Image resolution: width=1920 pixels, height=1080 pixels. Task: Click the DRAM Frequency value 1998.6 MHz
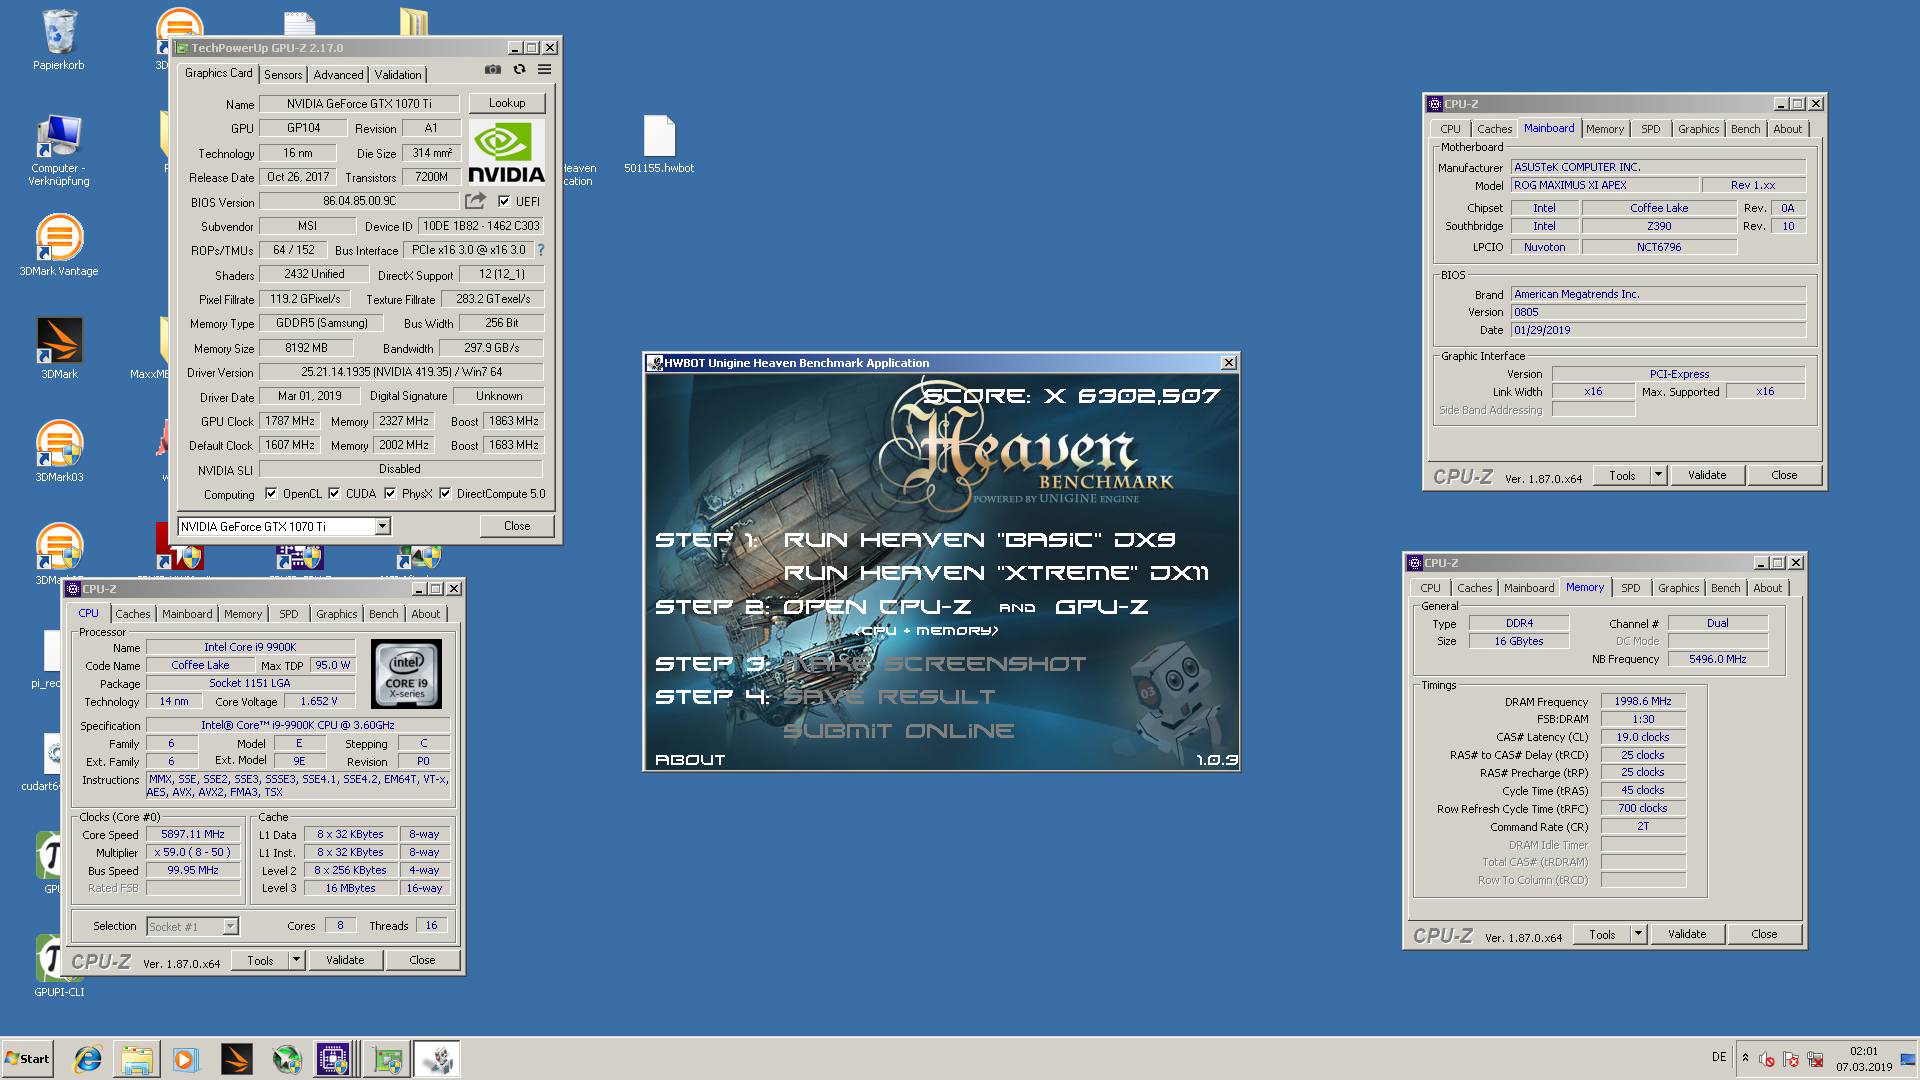(x=1643, y=701)
